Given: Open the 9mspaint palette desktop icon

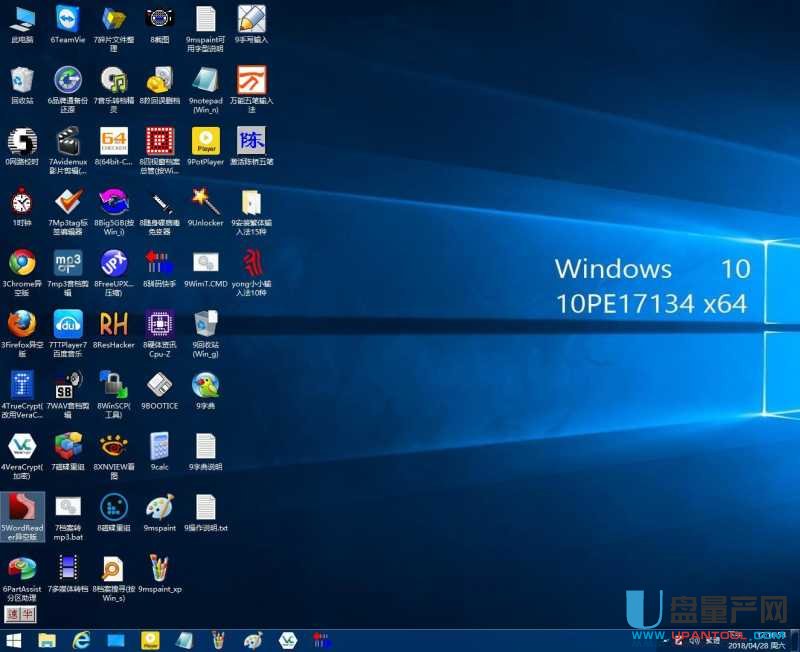Looking at the screenshot, I should tap(160, 513).
